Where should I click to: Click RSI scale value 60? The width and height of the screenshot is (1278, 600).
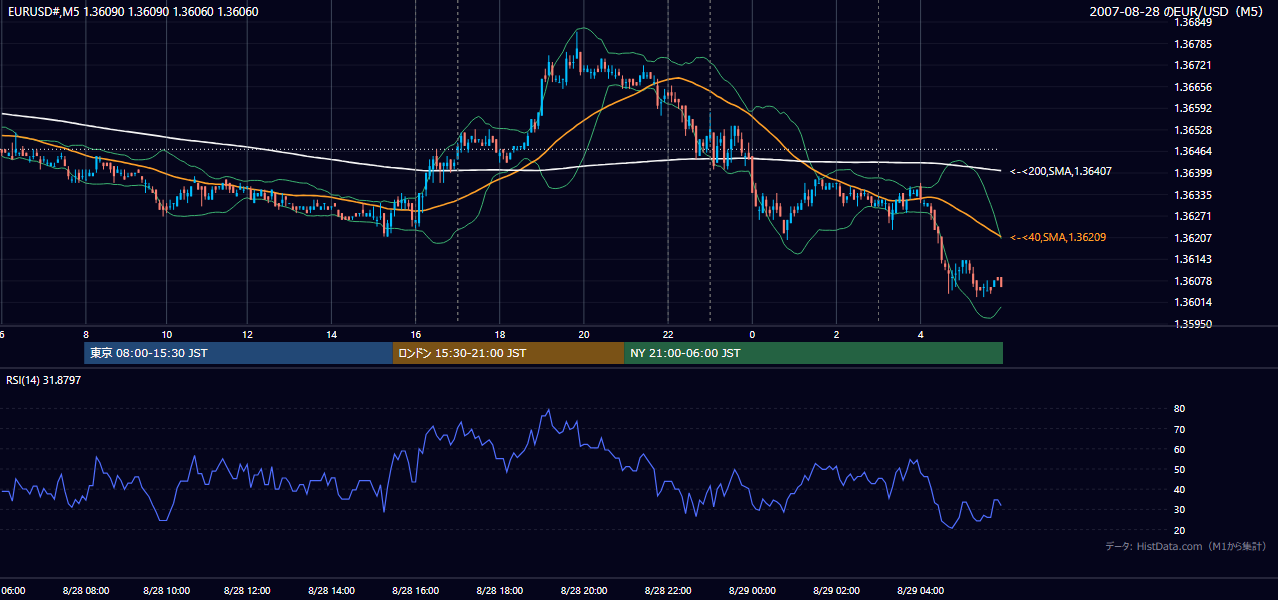coord(1179,449)
